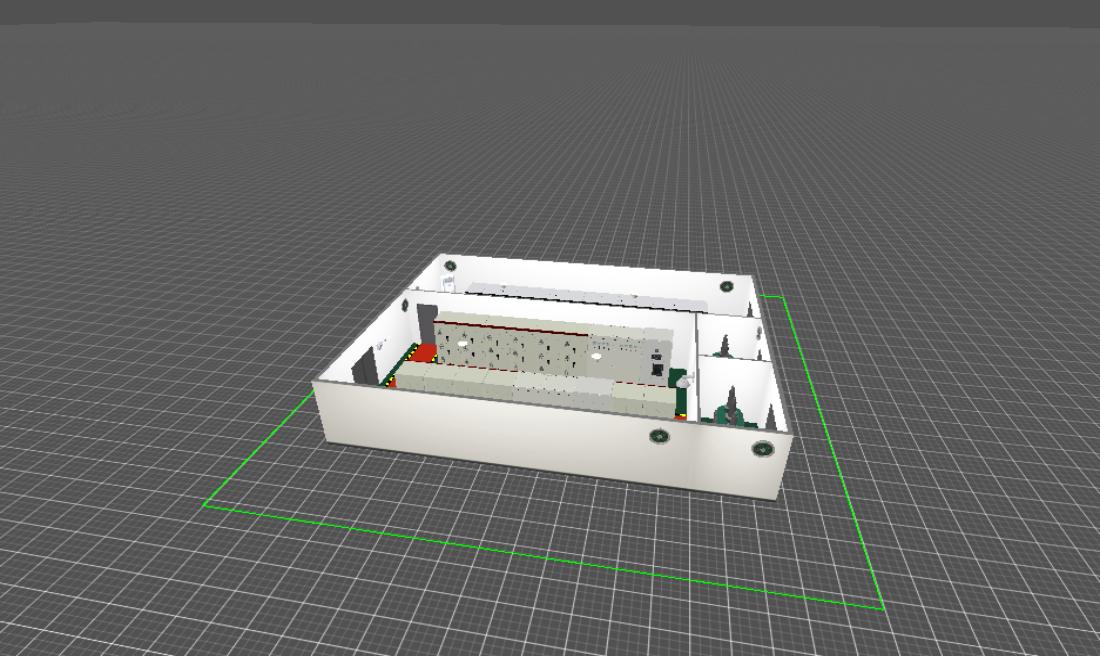Click the round marker on the front outer wall
The width and height of the screenshot is (1100, 656).
pyautogui.click(x=658, y=437)
